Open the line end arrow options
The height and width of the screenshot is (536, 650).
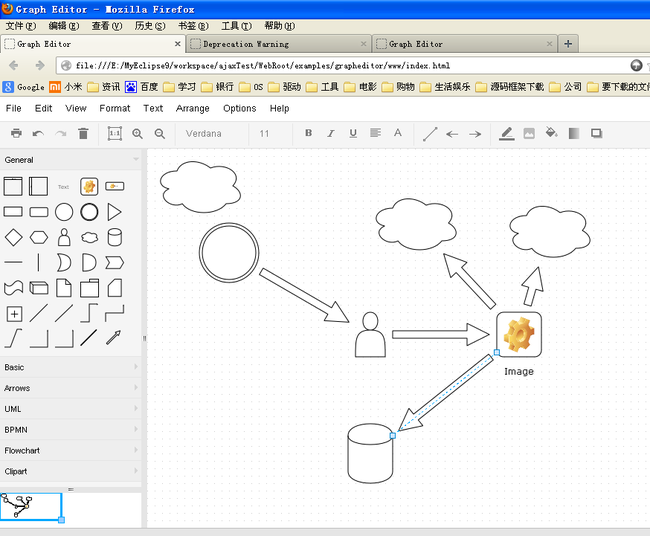(x=475, y=134)
